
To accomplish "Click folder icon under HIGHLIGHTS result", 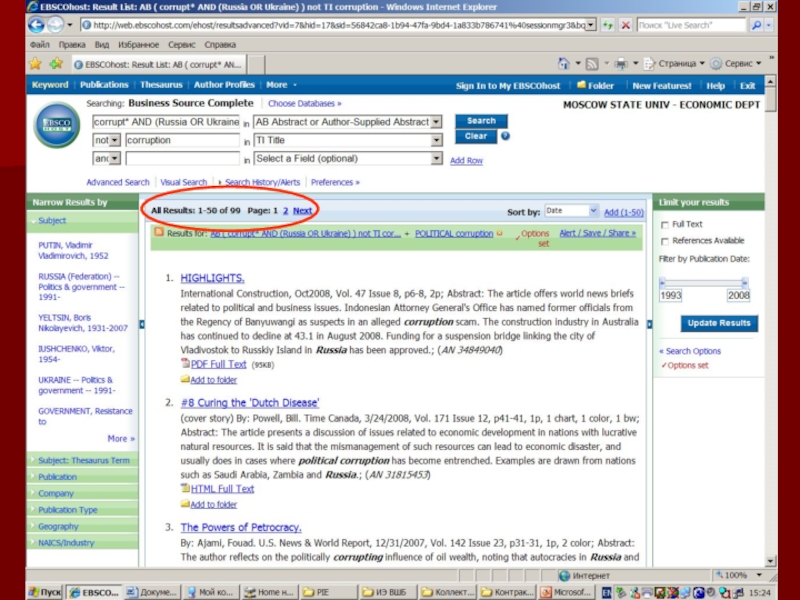I will coord(185,379).
